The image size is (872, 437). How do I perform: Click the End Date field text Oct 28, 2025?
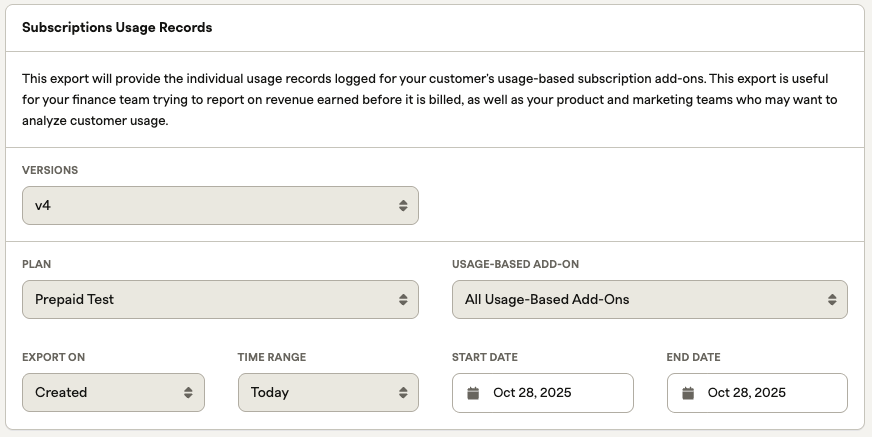click(746, 393)
